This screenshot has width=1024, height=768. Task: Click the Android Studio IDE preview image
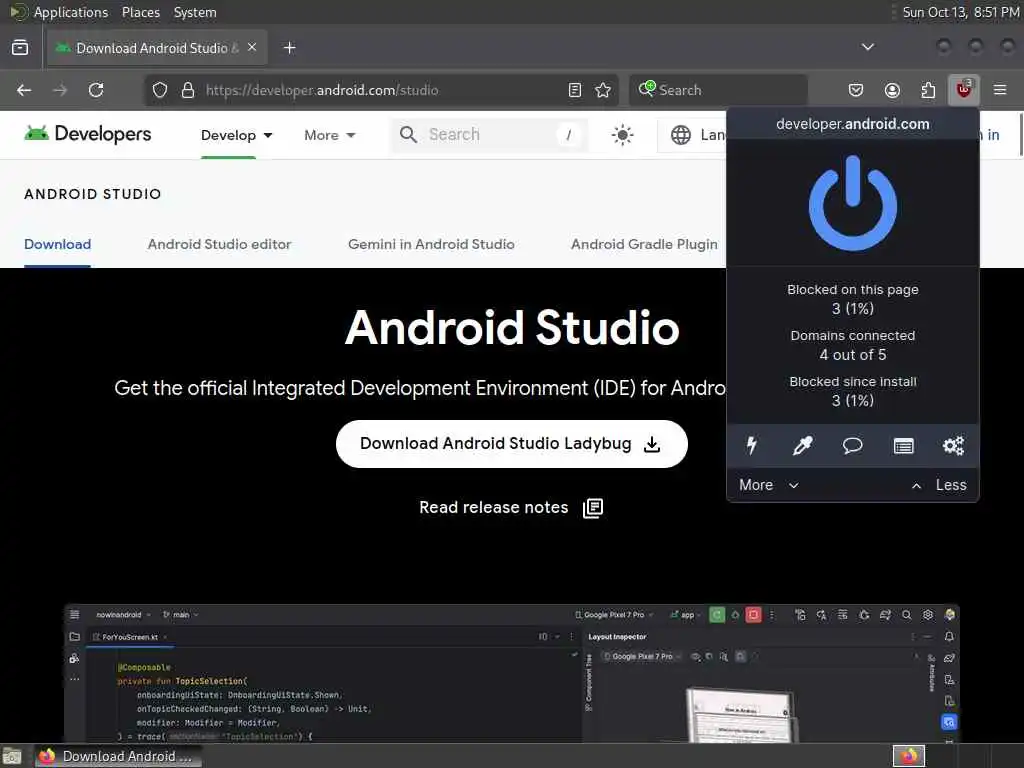coord(511,673)
